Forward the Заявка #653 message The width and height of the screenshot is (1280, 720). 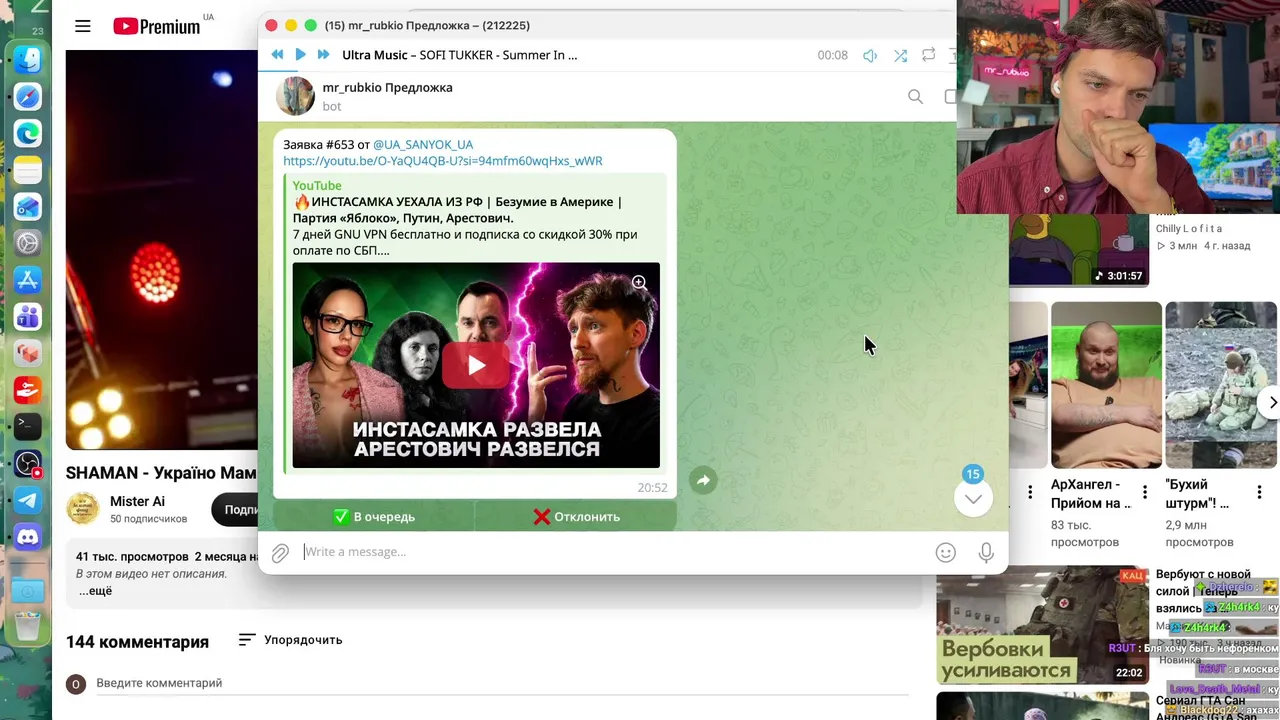pyautogui.click(x=703, y=481)
